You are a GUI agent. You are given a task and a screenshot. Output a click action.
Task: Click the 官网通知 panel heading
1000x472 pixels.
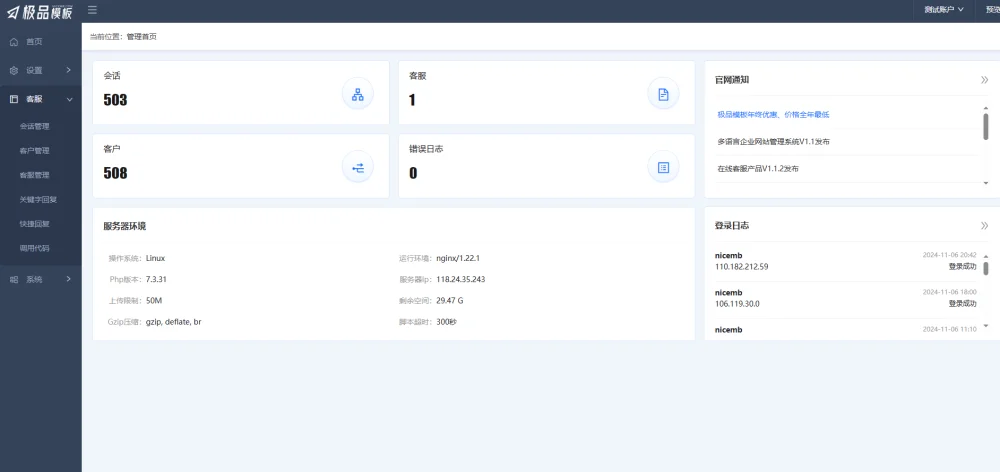pos(732,80)
